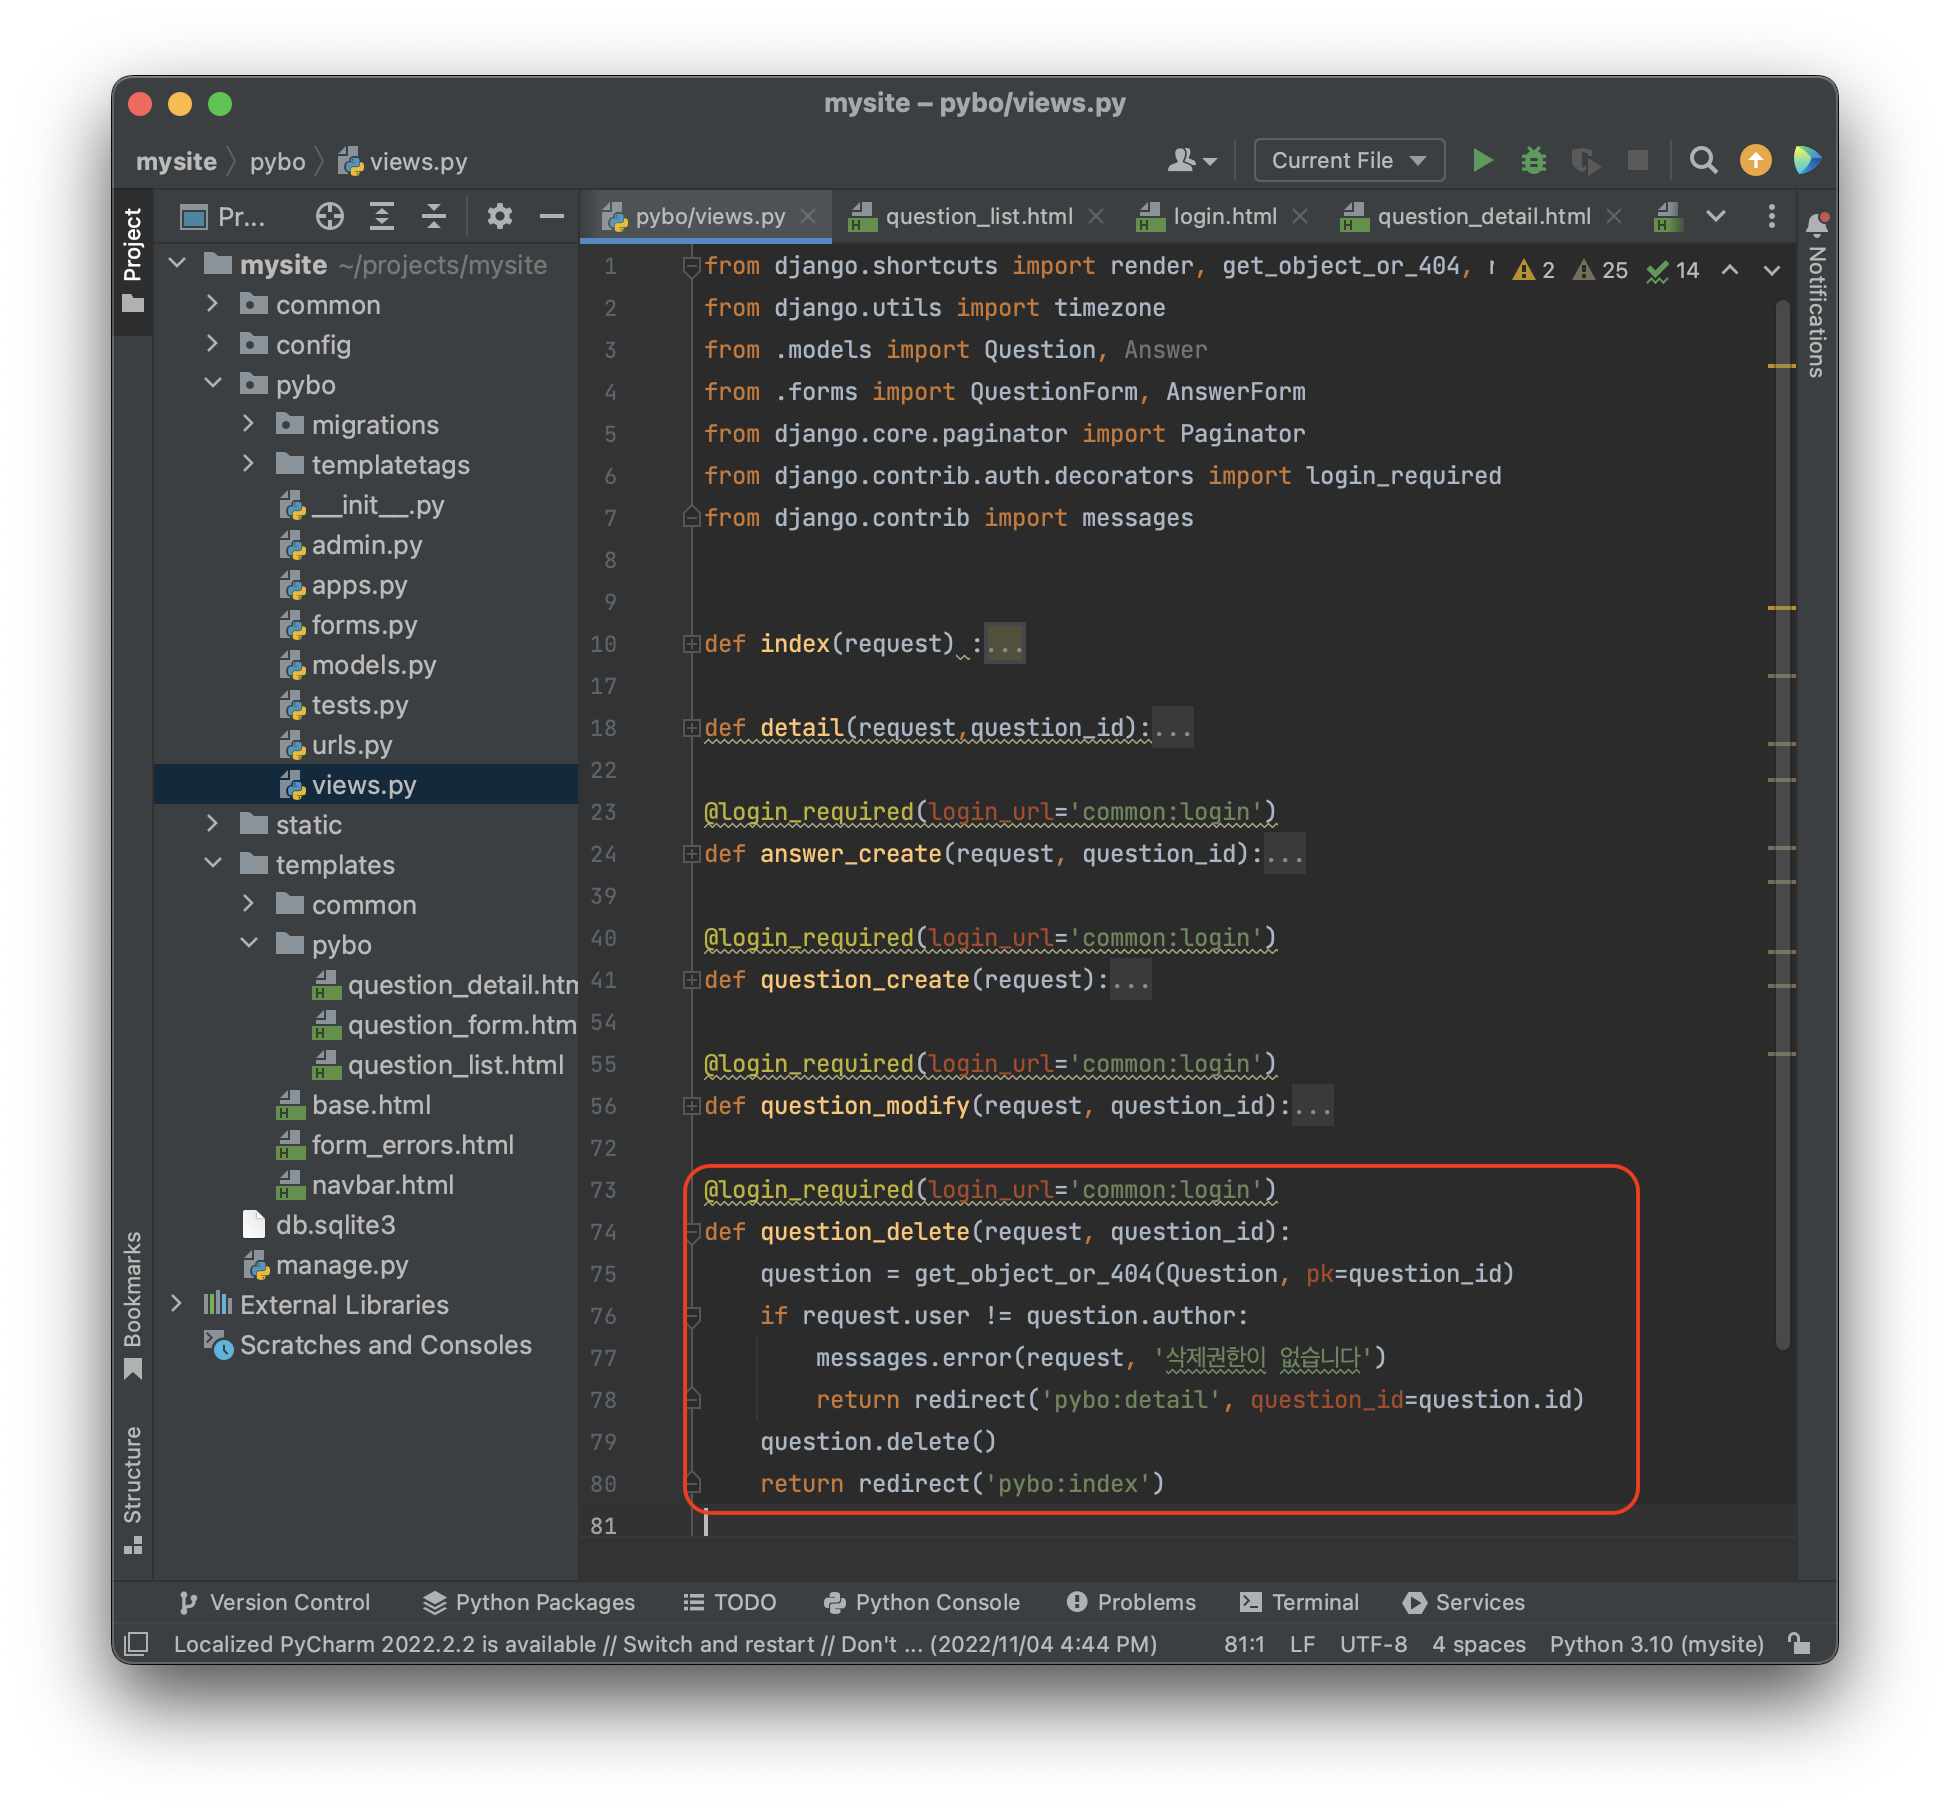Toggle the read-only lock icon in status bar

pos(1799,1643)
